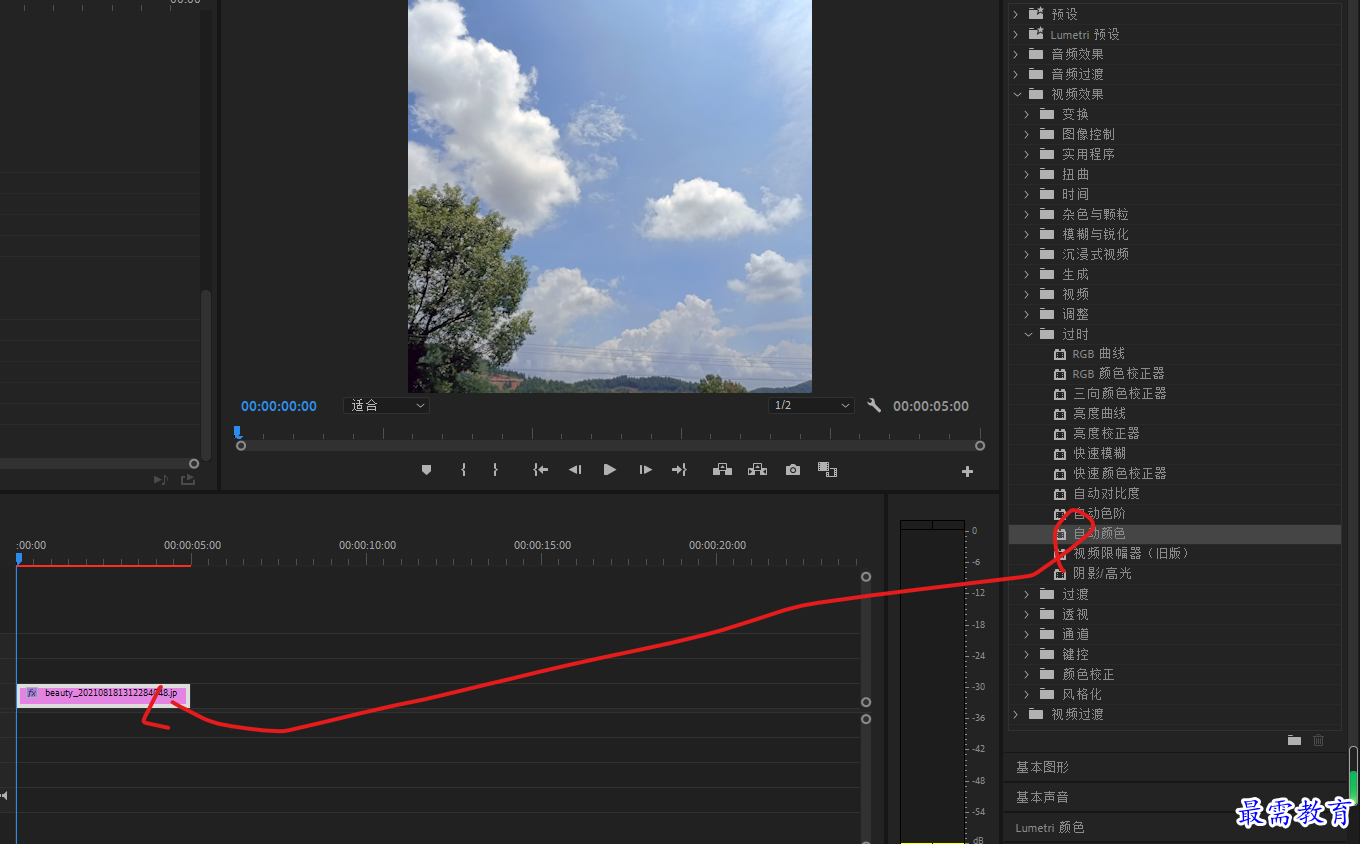Select the 视频限幅器（旧版）effect
1360x844 pixels.
point(1131,553)
